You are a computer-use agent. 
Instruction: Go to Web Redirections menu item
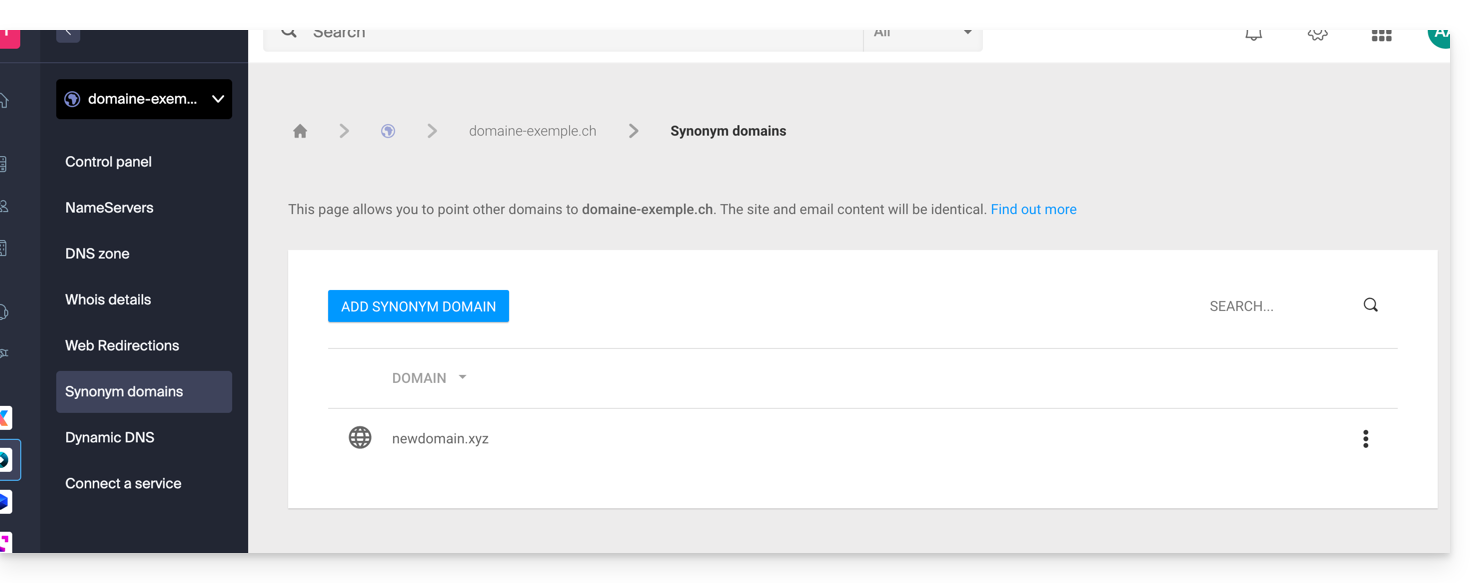point(122,346)
